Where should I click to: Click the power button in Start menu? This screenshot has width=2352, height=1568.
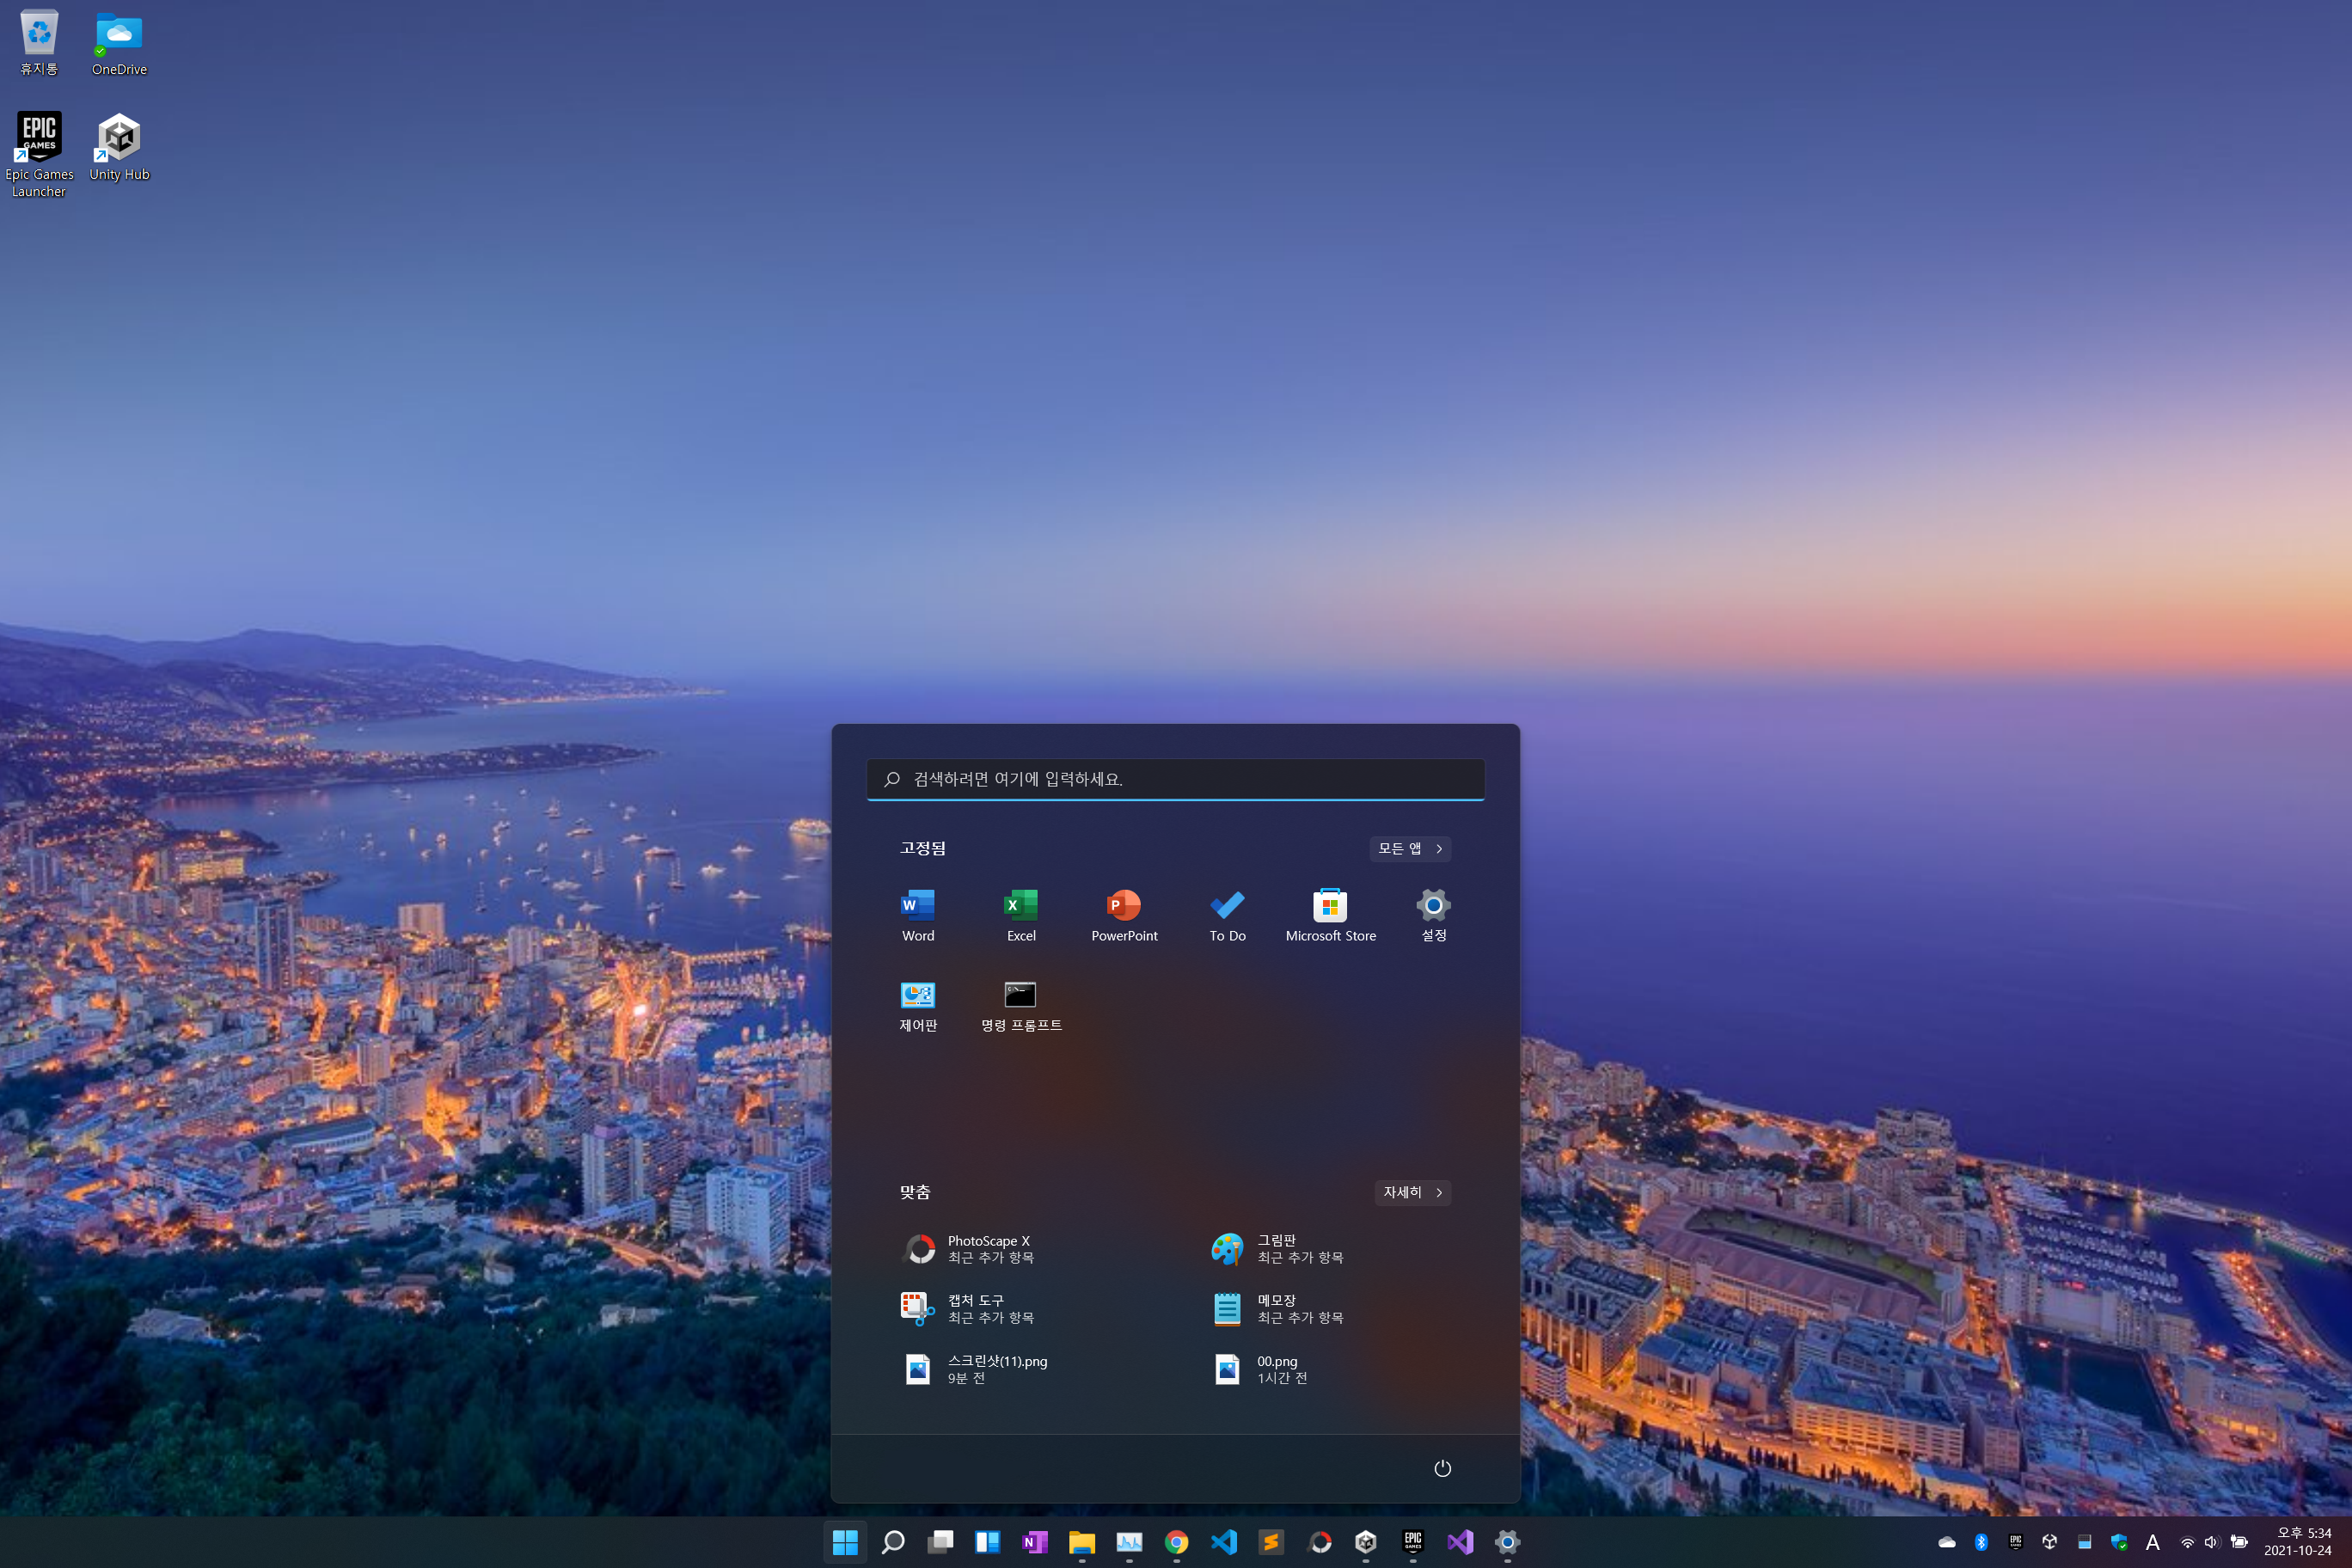(1442, 1468)
